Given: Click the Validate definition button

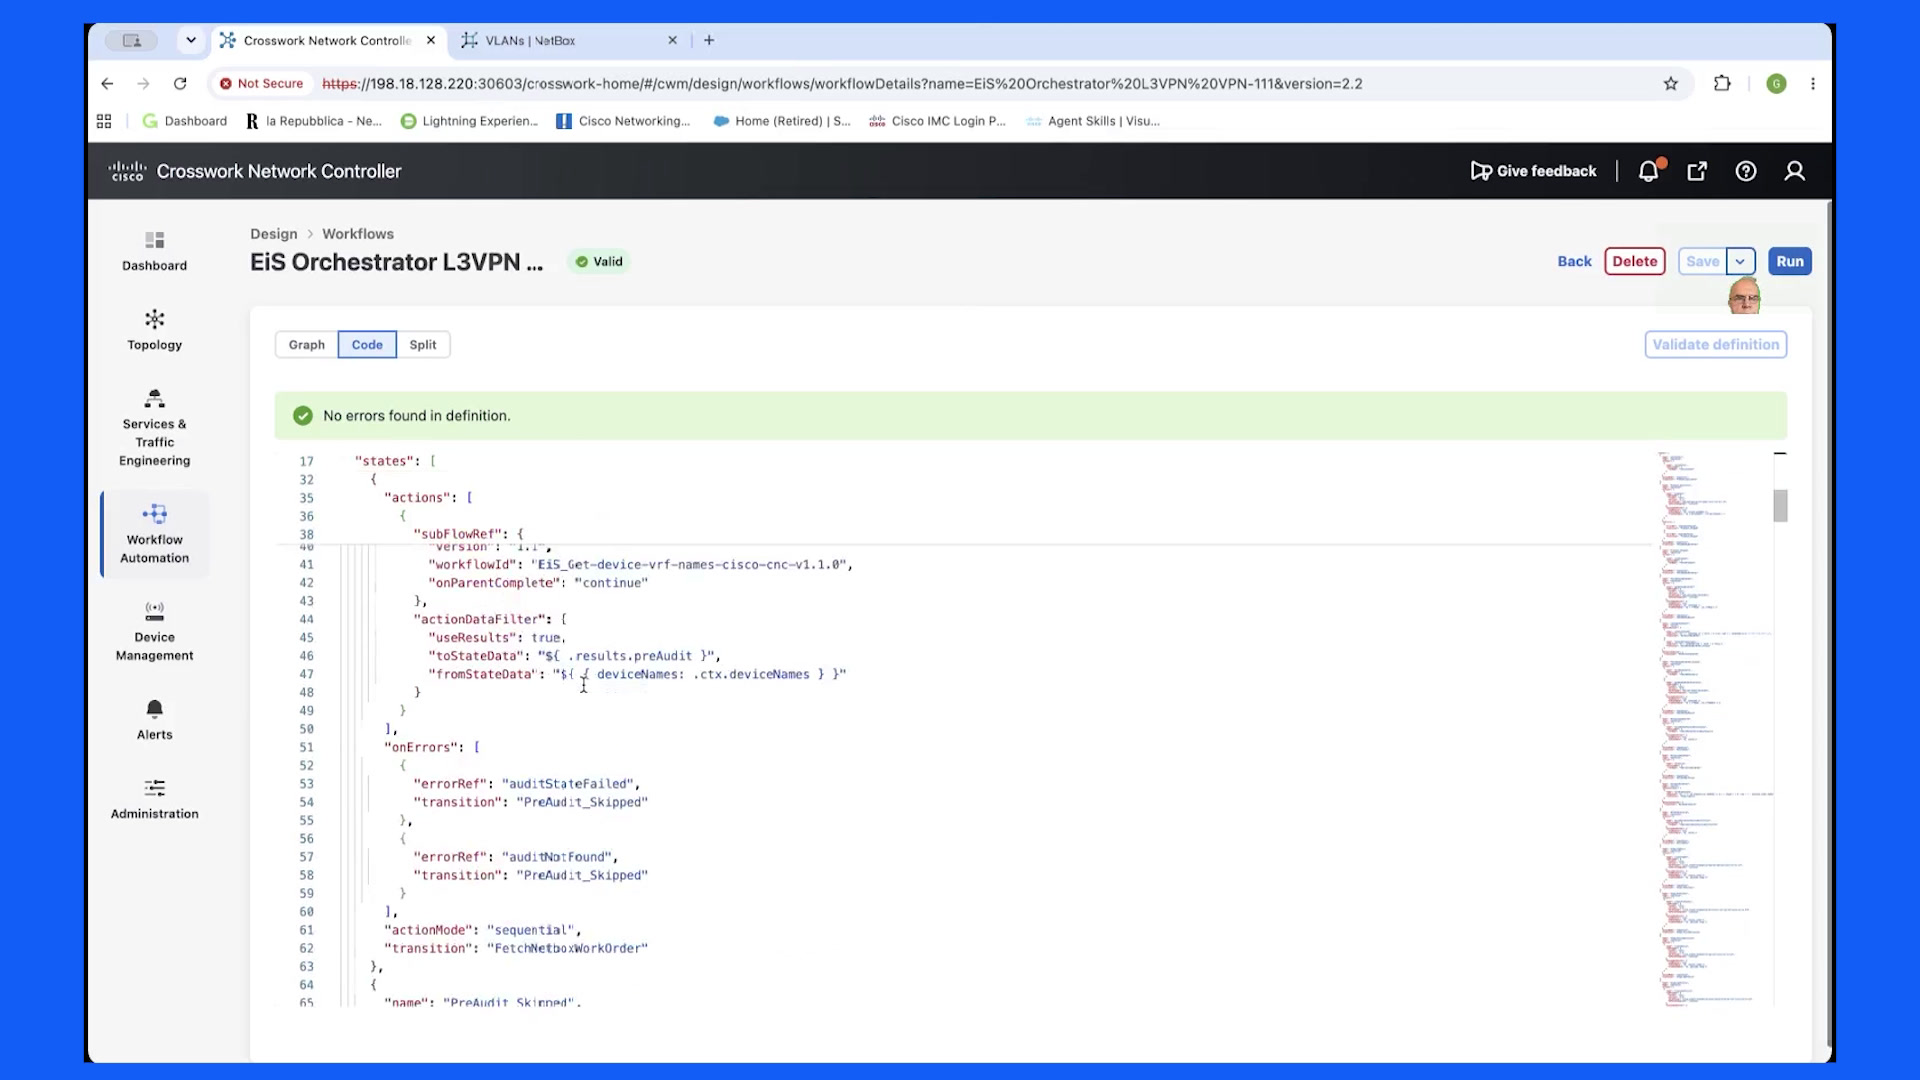Looking at the screenshot, I should tap(1716, 345).
